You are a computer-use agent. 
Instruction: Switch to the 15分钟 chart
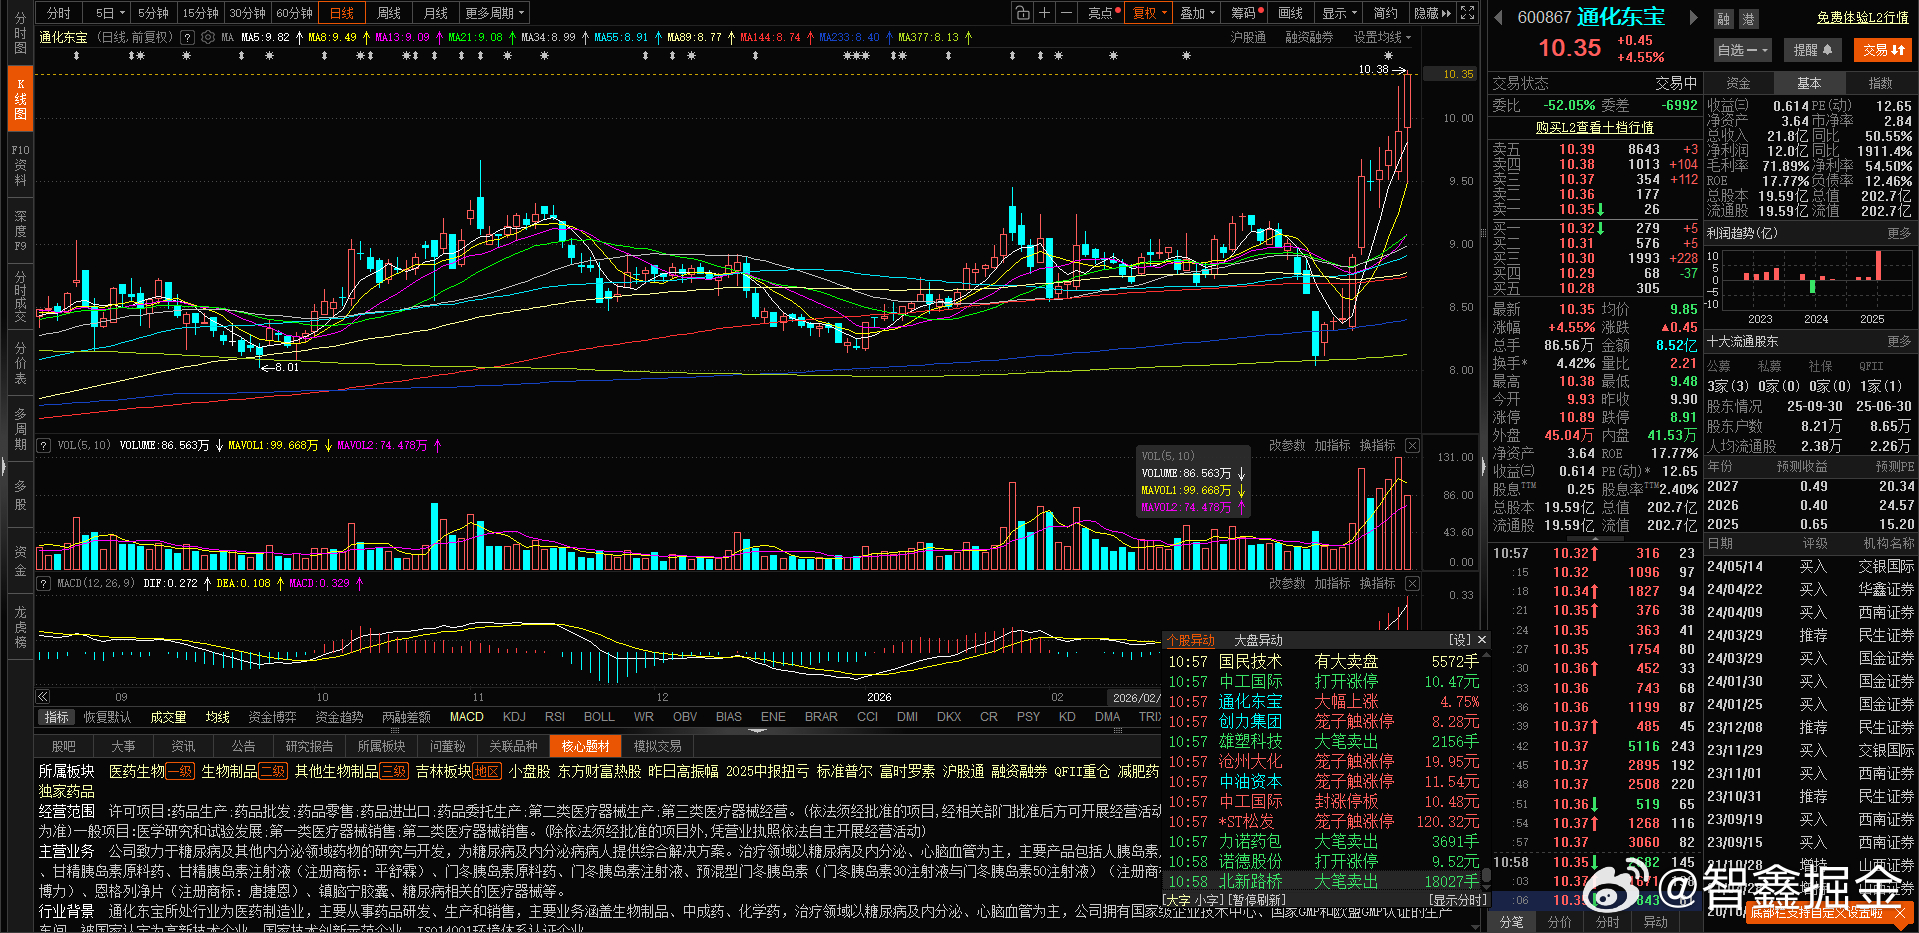click(x=200, y=13)
